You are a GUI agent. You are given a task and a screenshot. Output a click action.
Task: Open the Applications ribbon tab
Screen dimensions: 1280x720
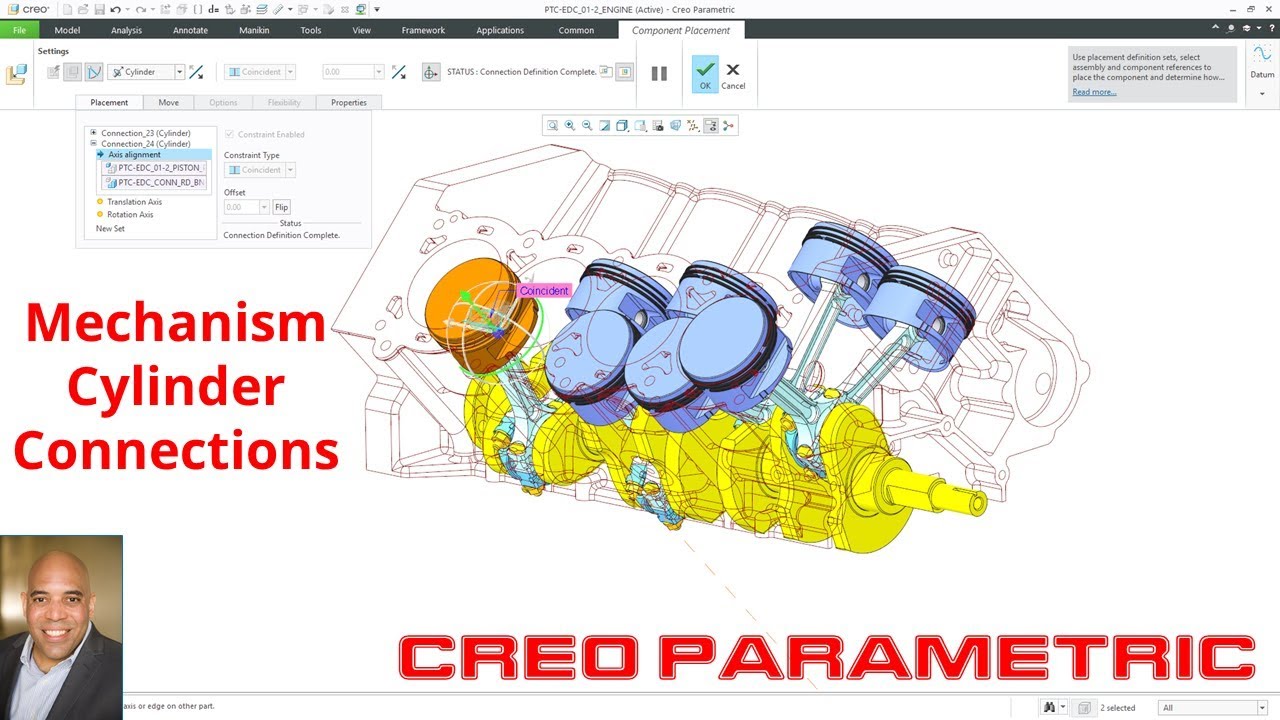[500, 30]
